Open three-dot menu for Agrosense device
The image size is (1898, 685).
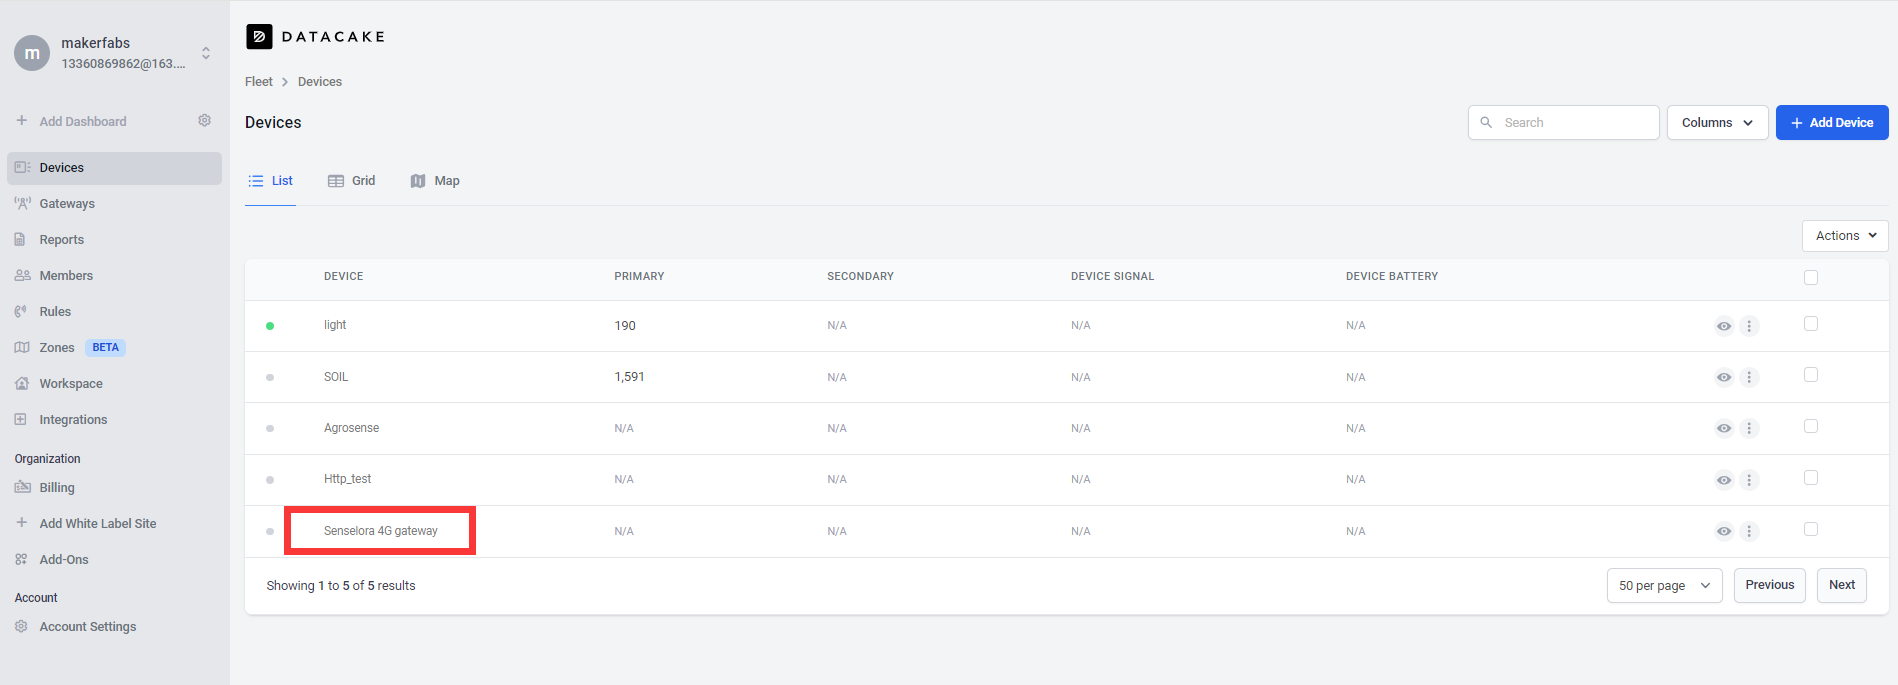1749,429
